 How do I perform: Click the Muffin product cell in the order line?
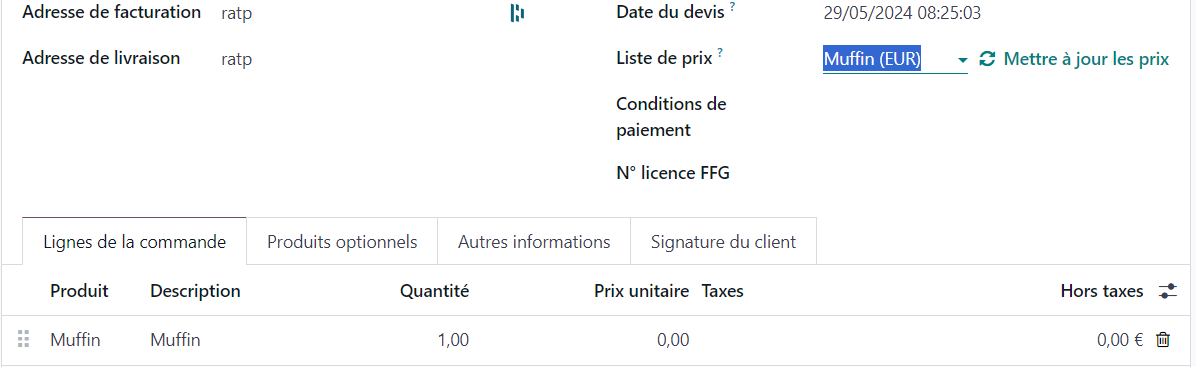click(x=76, y=340)
